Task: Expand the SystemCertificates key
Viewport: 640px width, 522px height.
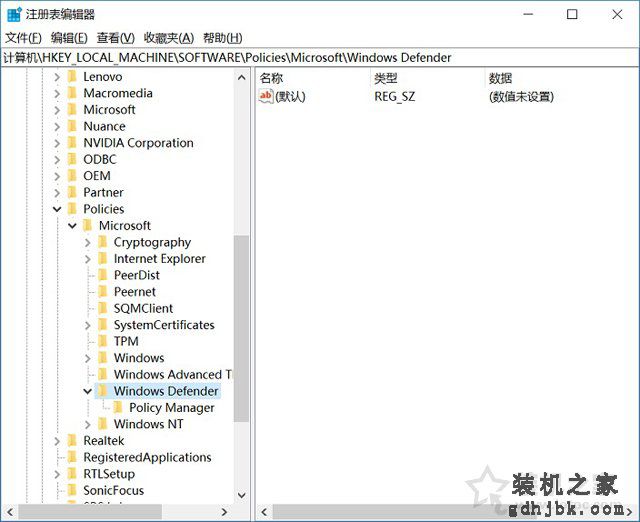Action: 87,325
